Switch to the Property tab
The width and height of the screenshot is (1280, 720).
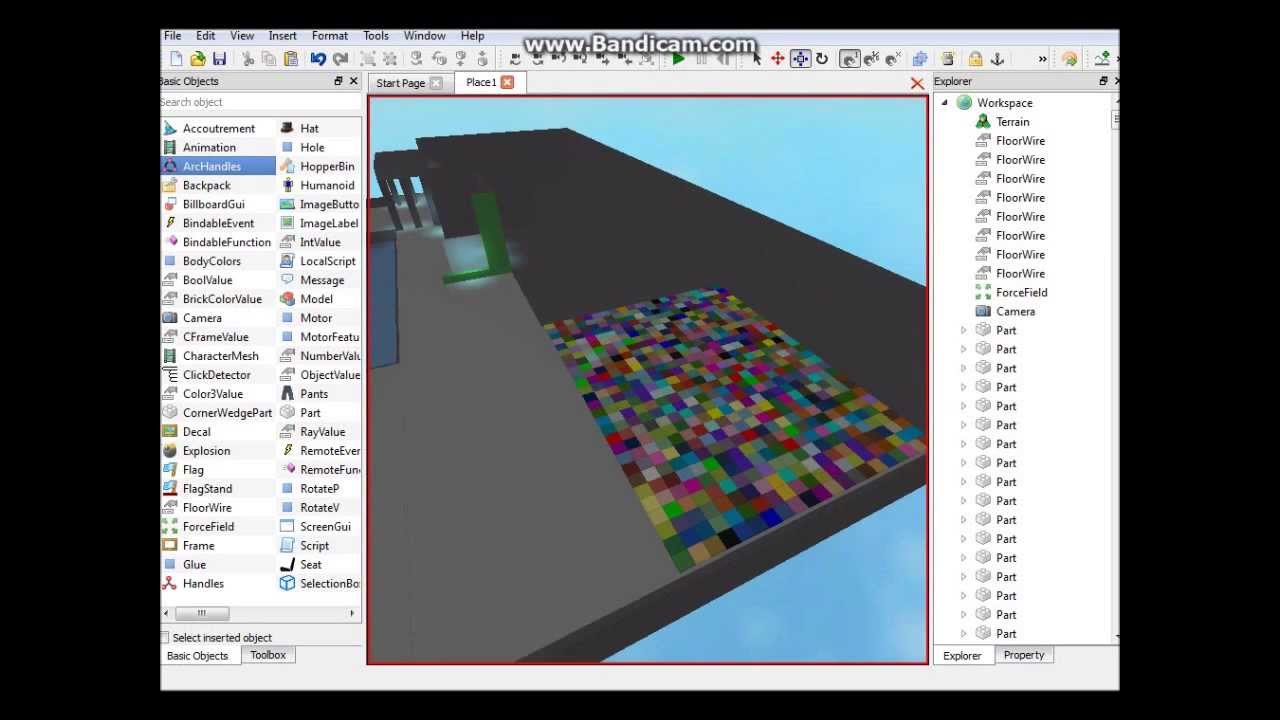coord(1024,655)
